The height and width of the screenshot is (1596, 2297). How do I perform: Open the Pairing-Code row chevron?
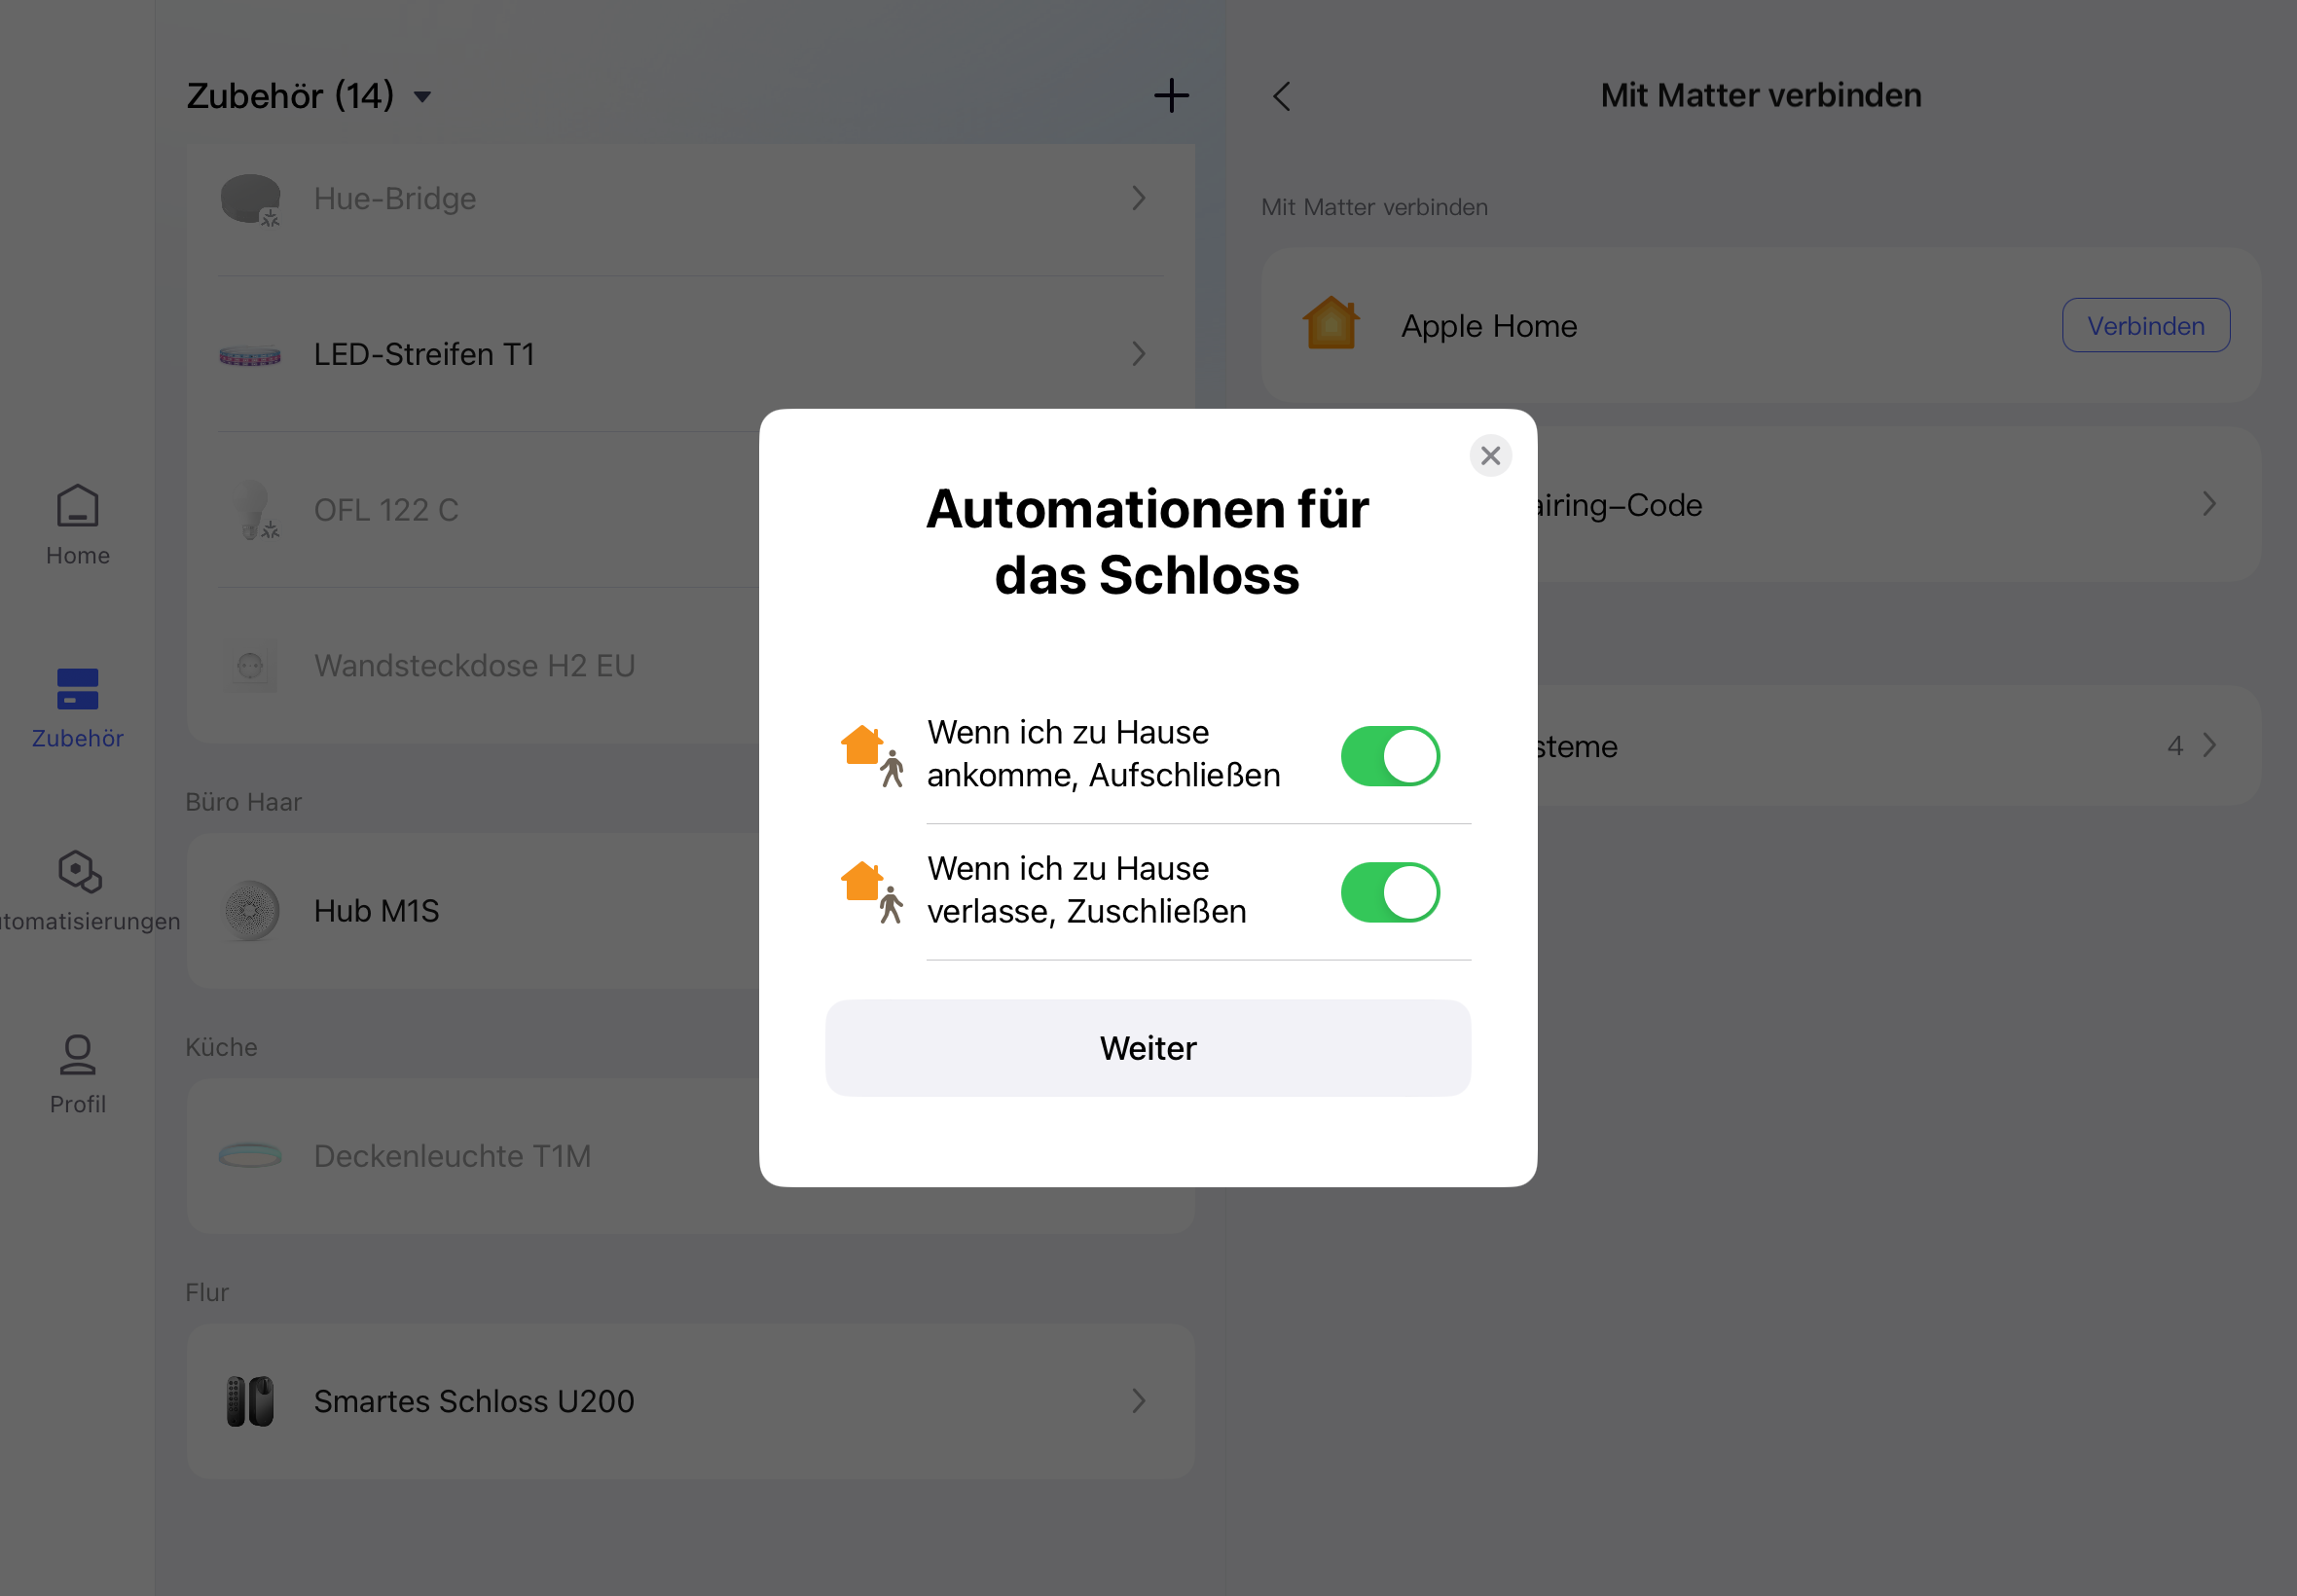tap(2209, 505)
